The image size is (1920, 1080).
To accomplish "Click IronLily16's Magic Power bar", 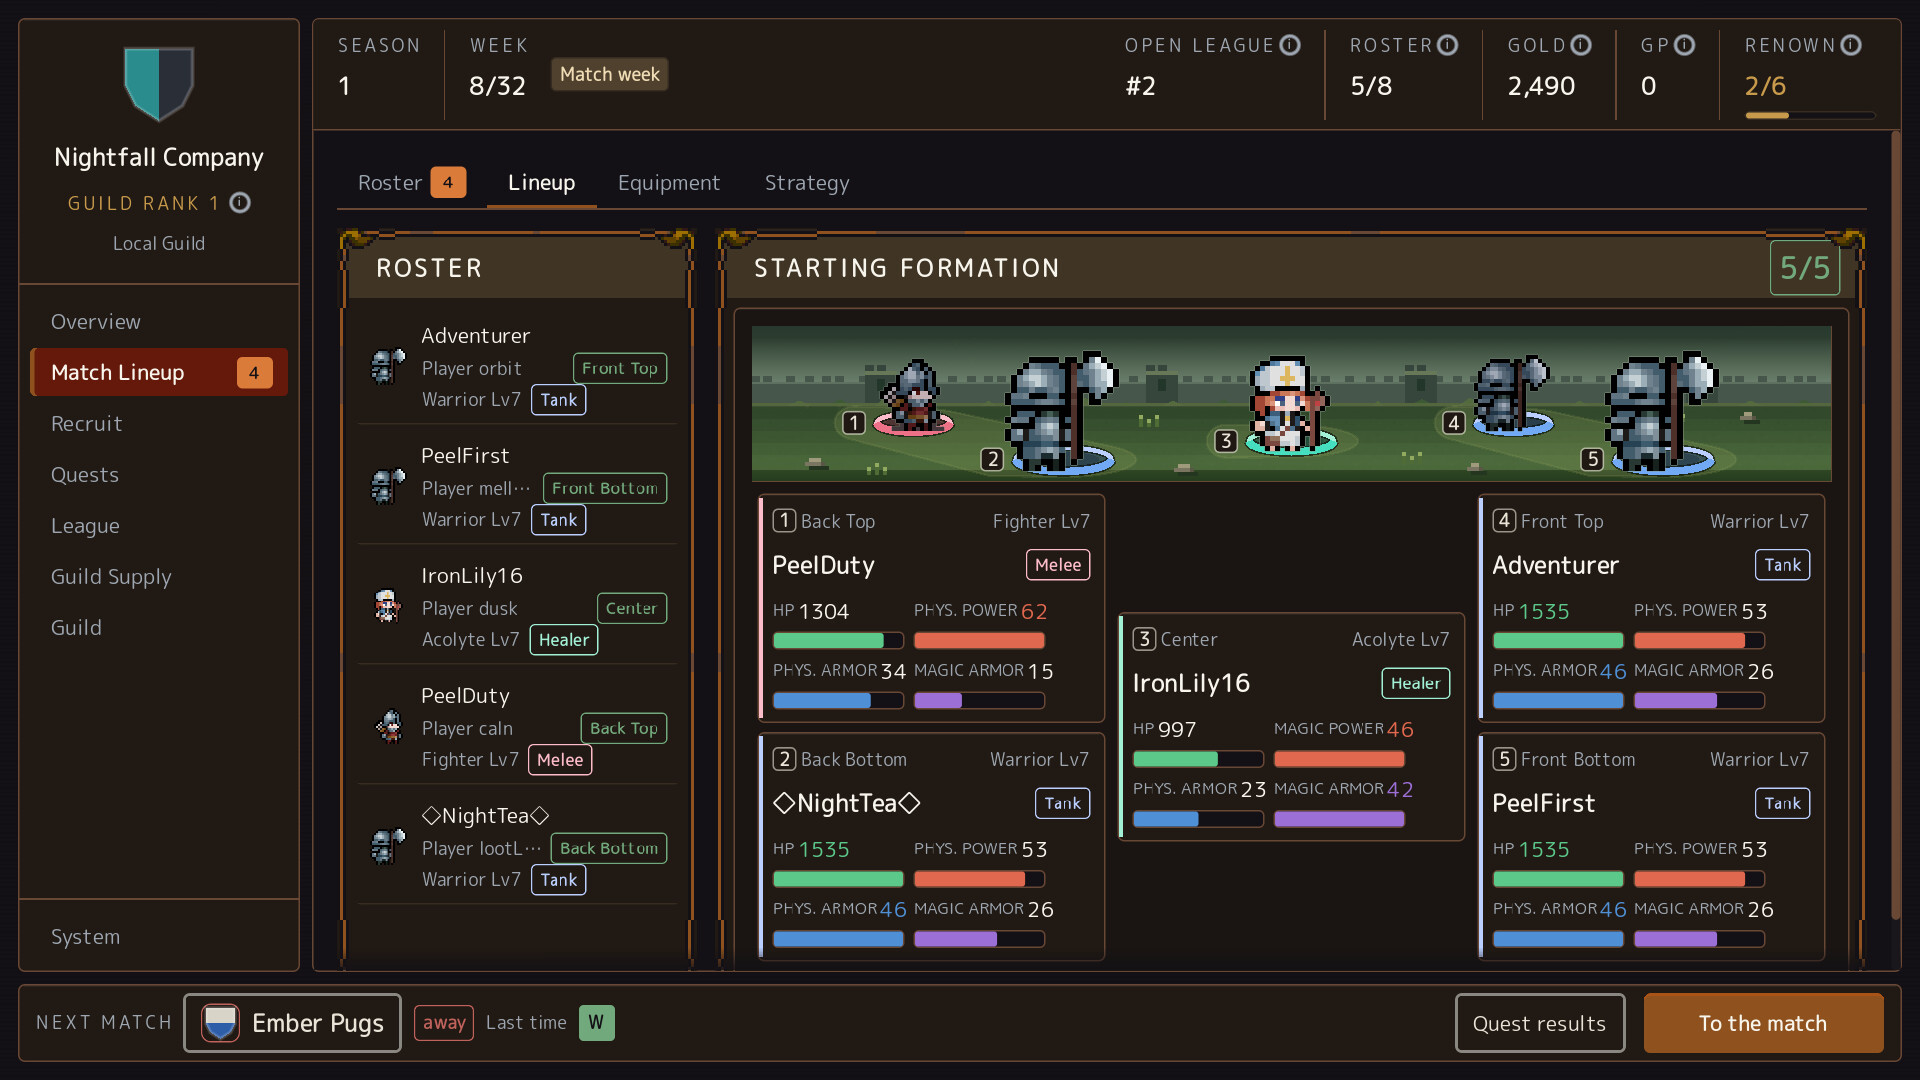I will 1339,759.
